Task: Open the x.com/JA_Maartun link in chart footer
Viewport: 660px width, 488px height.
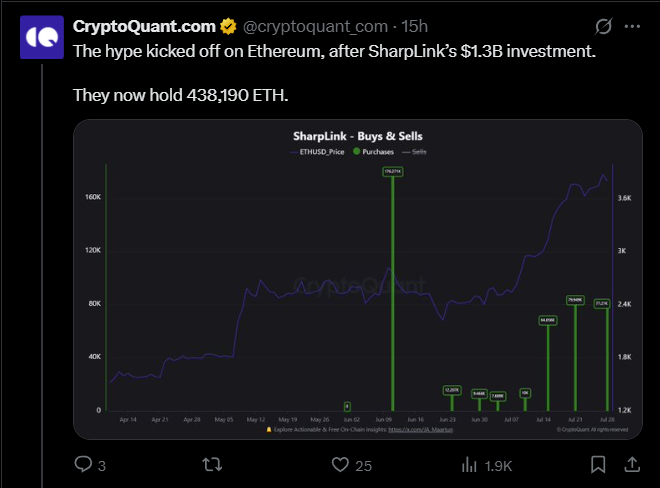Action: pyautogui.click(x=420, y=430)
